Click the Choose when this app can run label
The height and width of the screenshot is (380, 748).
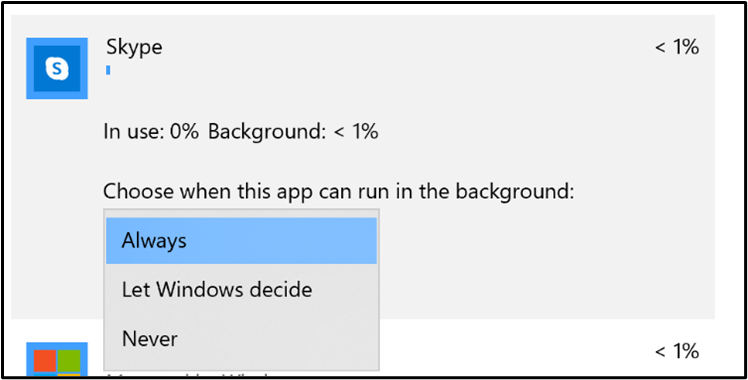point(338,192)
